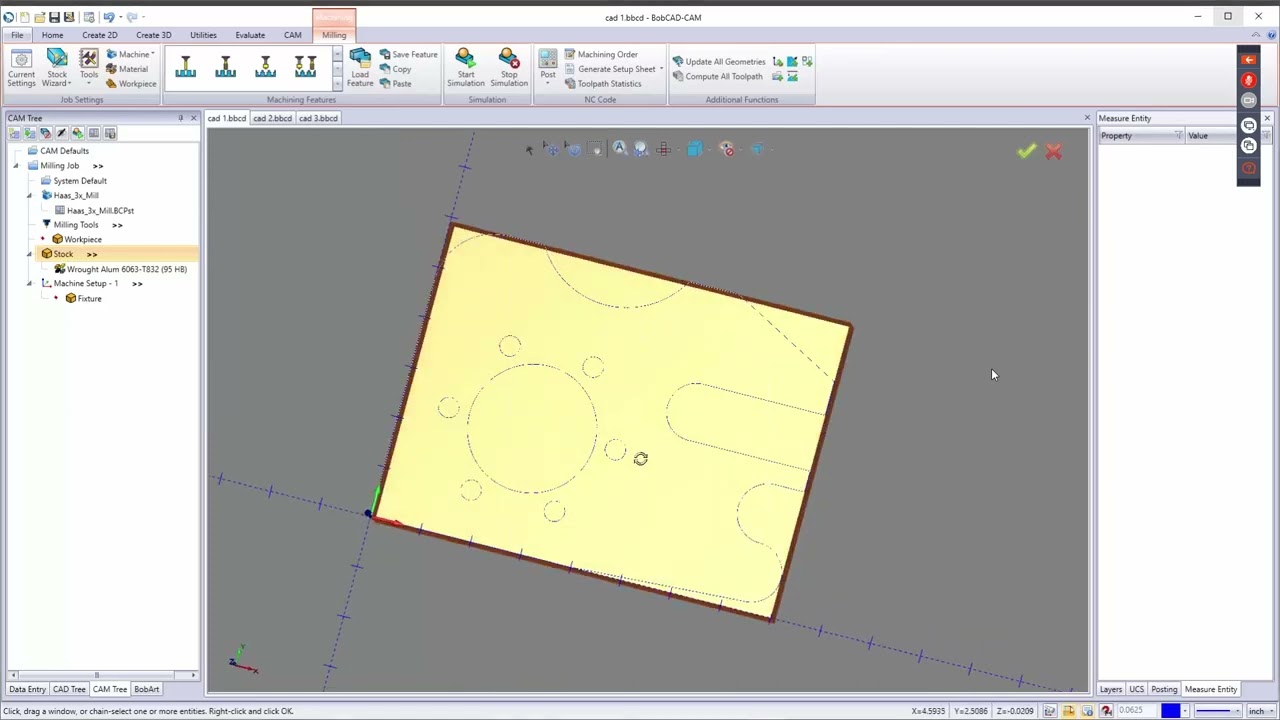Open the inch units dropdown in status bar
This screenshot has height=720, width=1280.
pos(1260,711)
